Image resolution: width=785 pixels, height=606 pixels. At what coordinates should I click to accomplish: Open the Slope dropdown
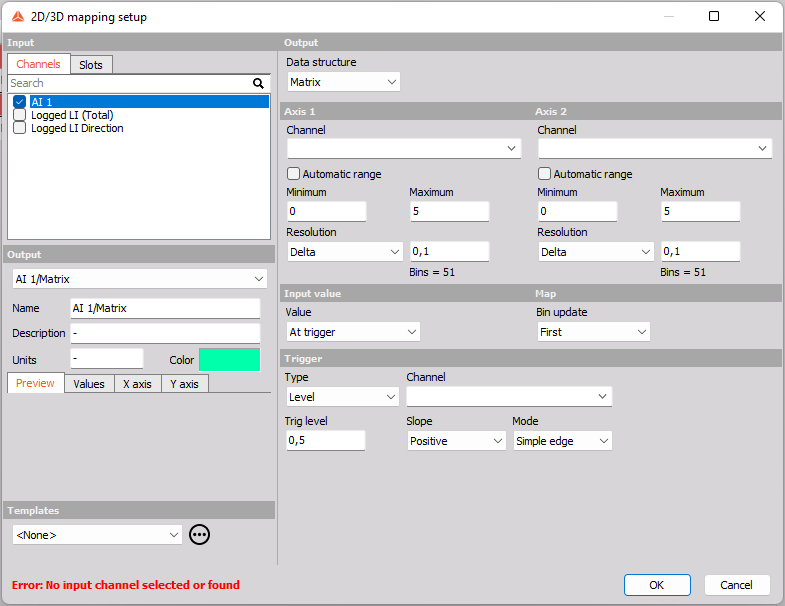(x=456, y=441)
